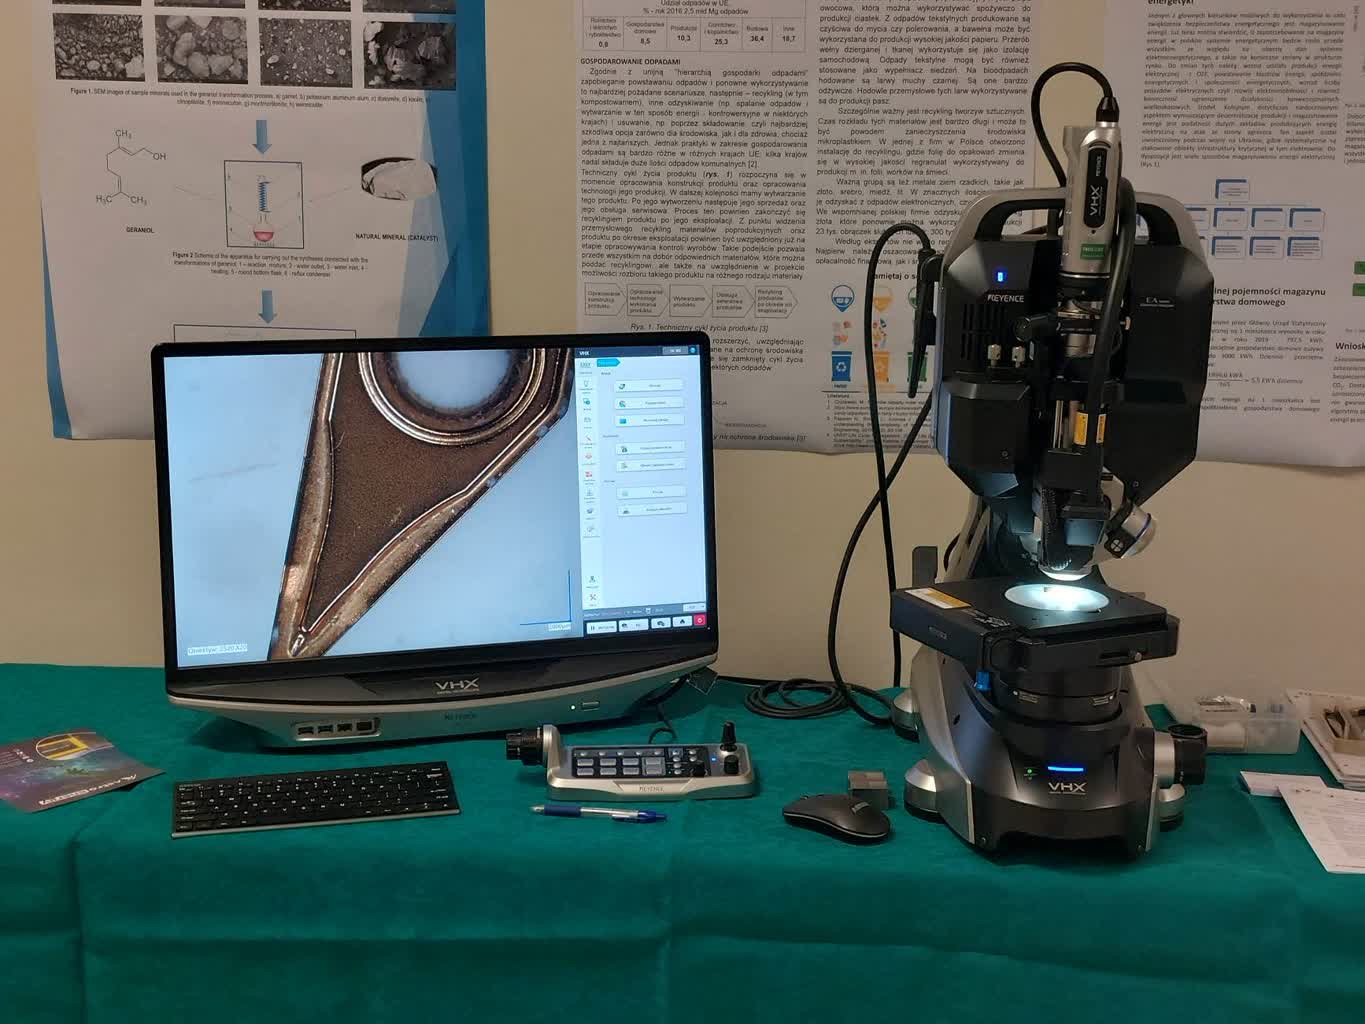Click the red circular button in the bottom bar
The image size is (1365, 1024).
pos(700,621)
